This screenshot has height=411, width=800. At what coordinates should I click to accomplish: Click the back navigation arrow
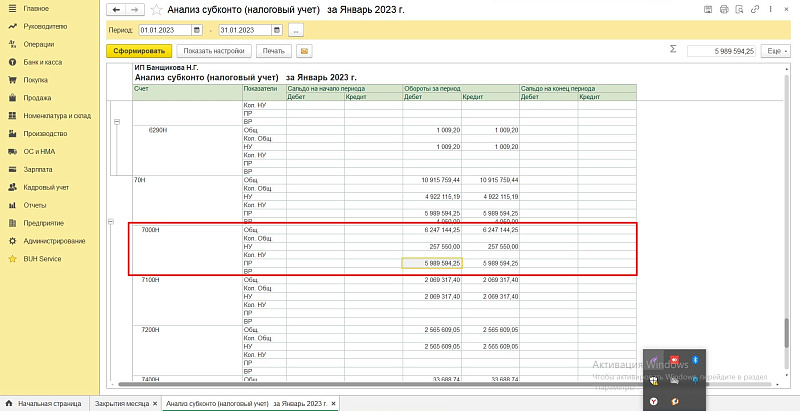pyautogui.click(x=115, y=9)
